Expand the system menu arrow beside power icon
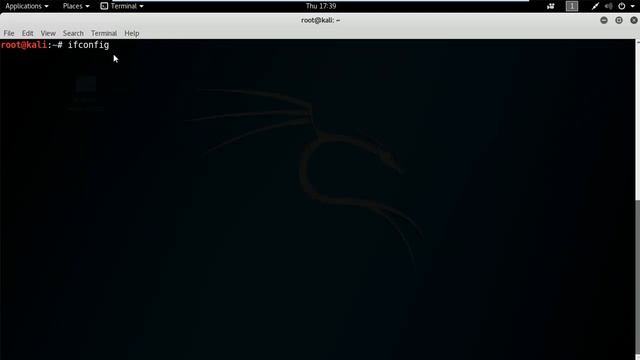This screenshot has width=640, height=360. 632,7
